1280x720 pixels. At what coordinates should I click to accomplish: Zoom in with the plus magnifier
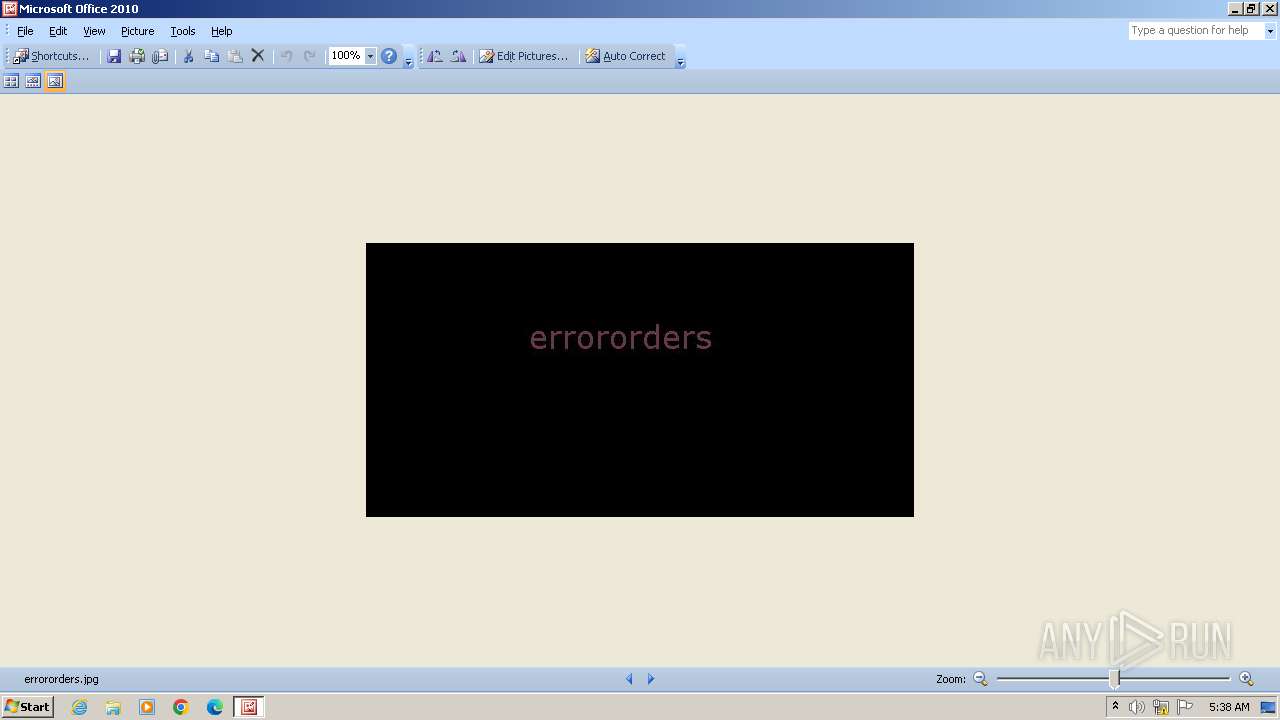[x=1246, y=679]
